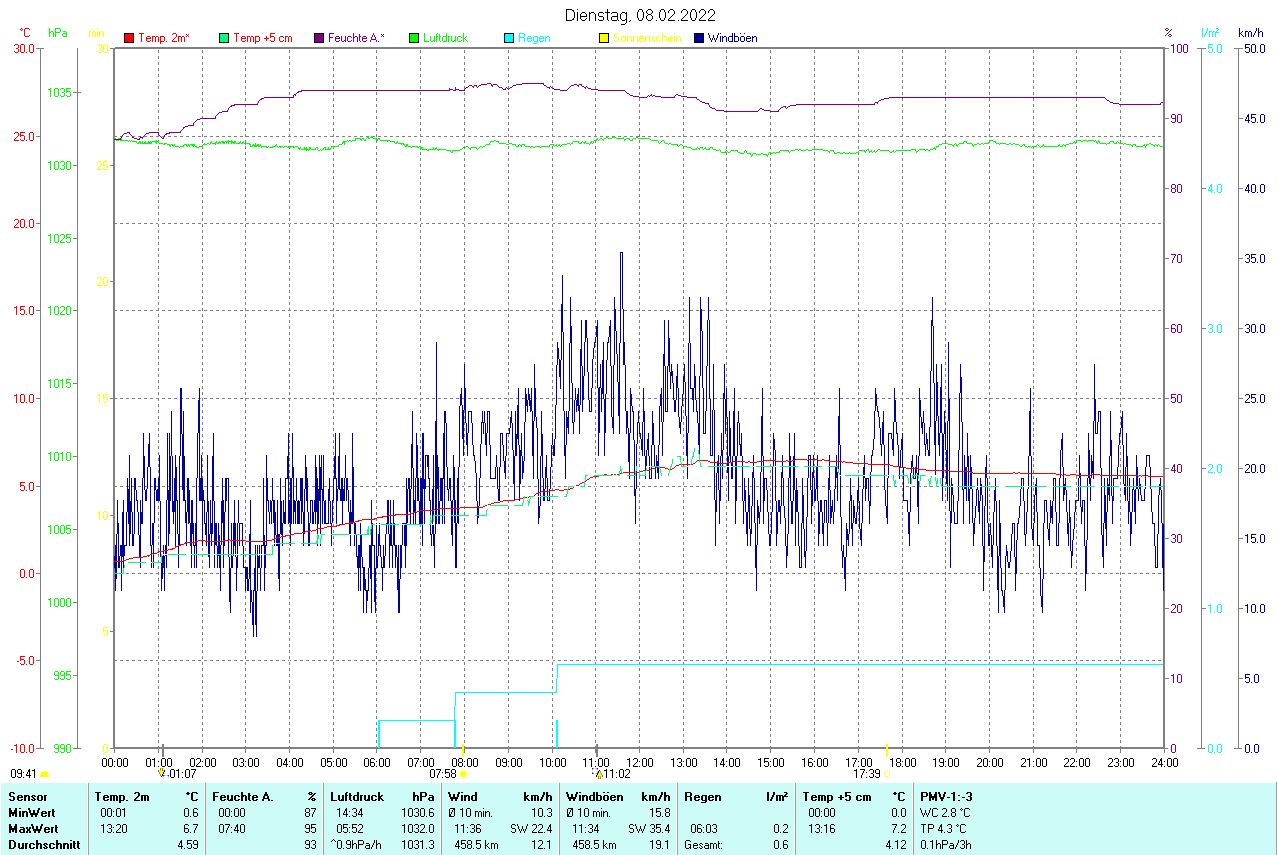Click the 'Temp. 2m' table column header
The width and height of the screenshot is (1277, 855).
122,797
